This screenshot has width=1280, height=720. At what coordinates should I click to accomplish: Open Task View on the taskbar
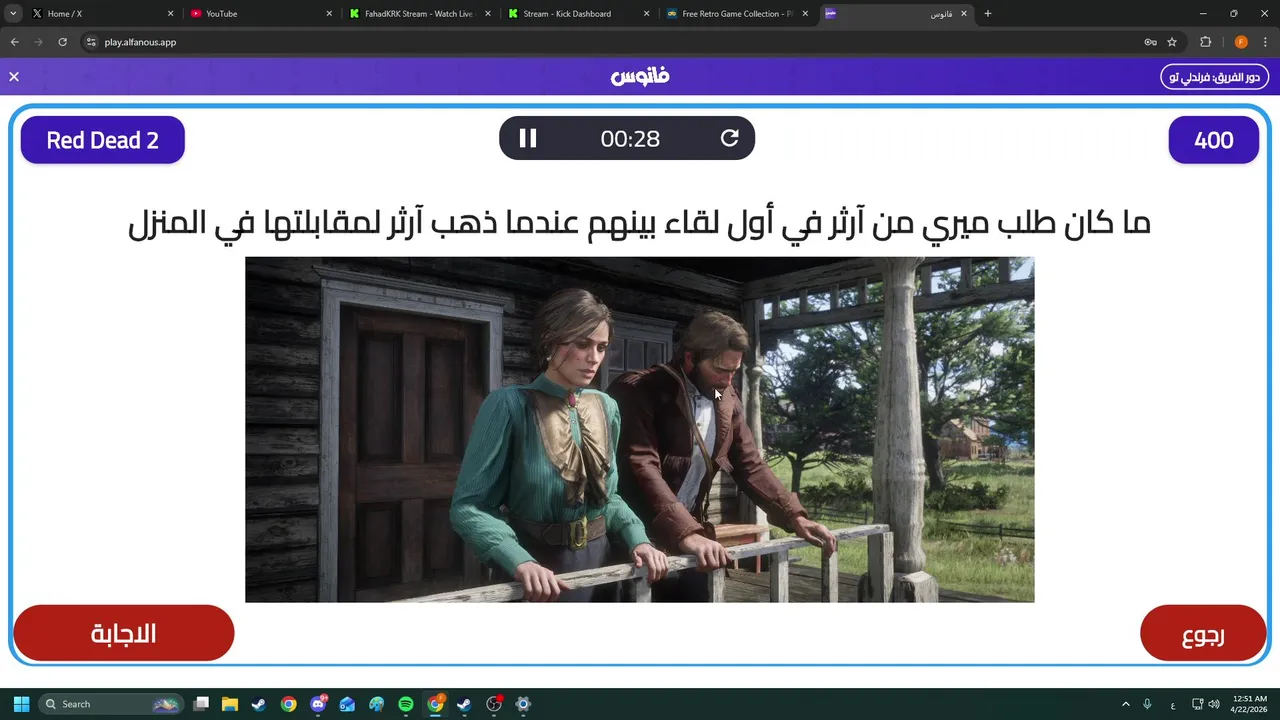[x=201, y=704]
